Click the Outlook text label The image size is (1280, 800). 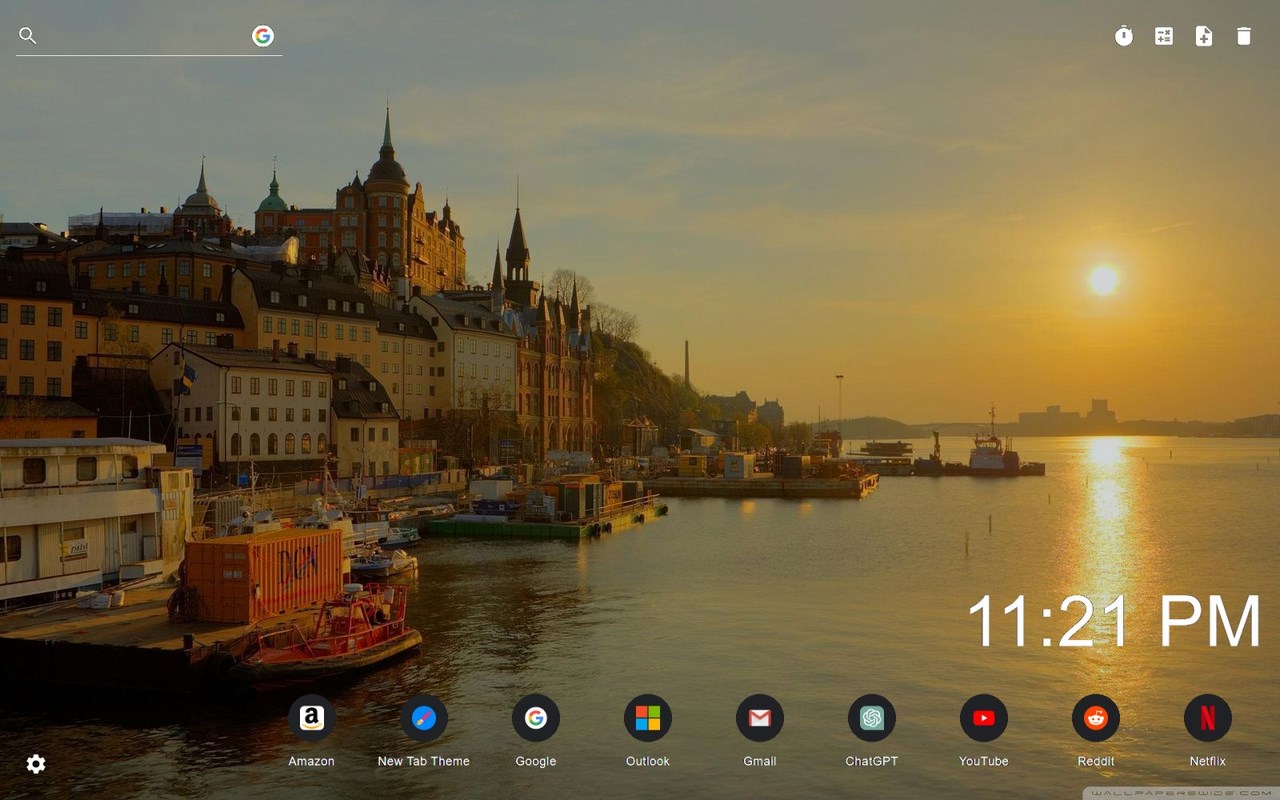648,761
